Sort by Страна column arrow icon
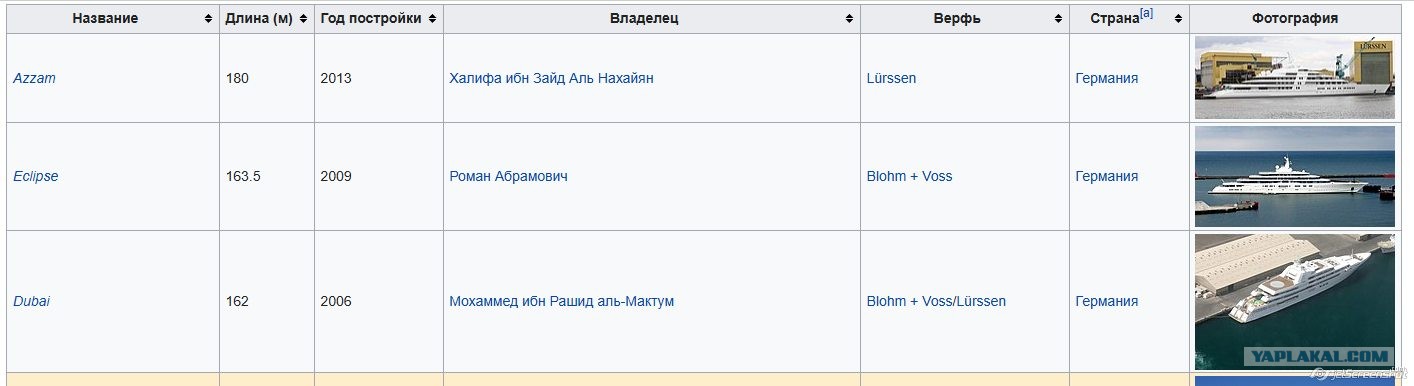The width and height of the screenshot is (1414, 386). point(1179,19)
